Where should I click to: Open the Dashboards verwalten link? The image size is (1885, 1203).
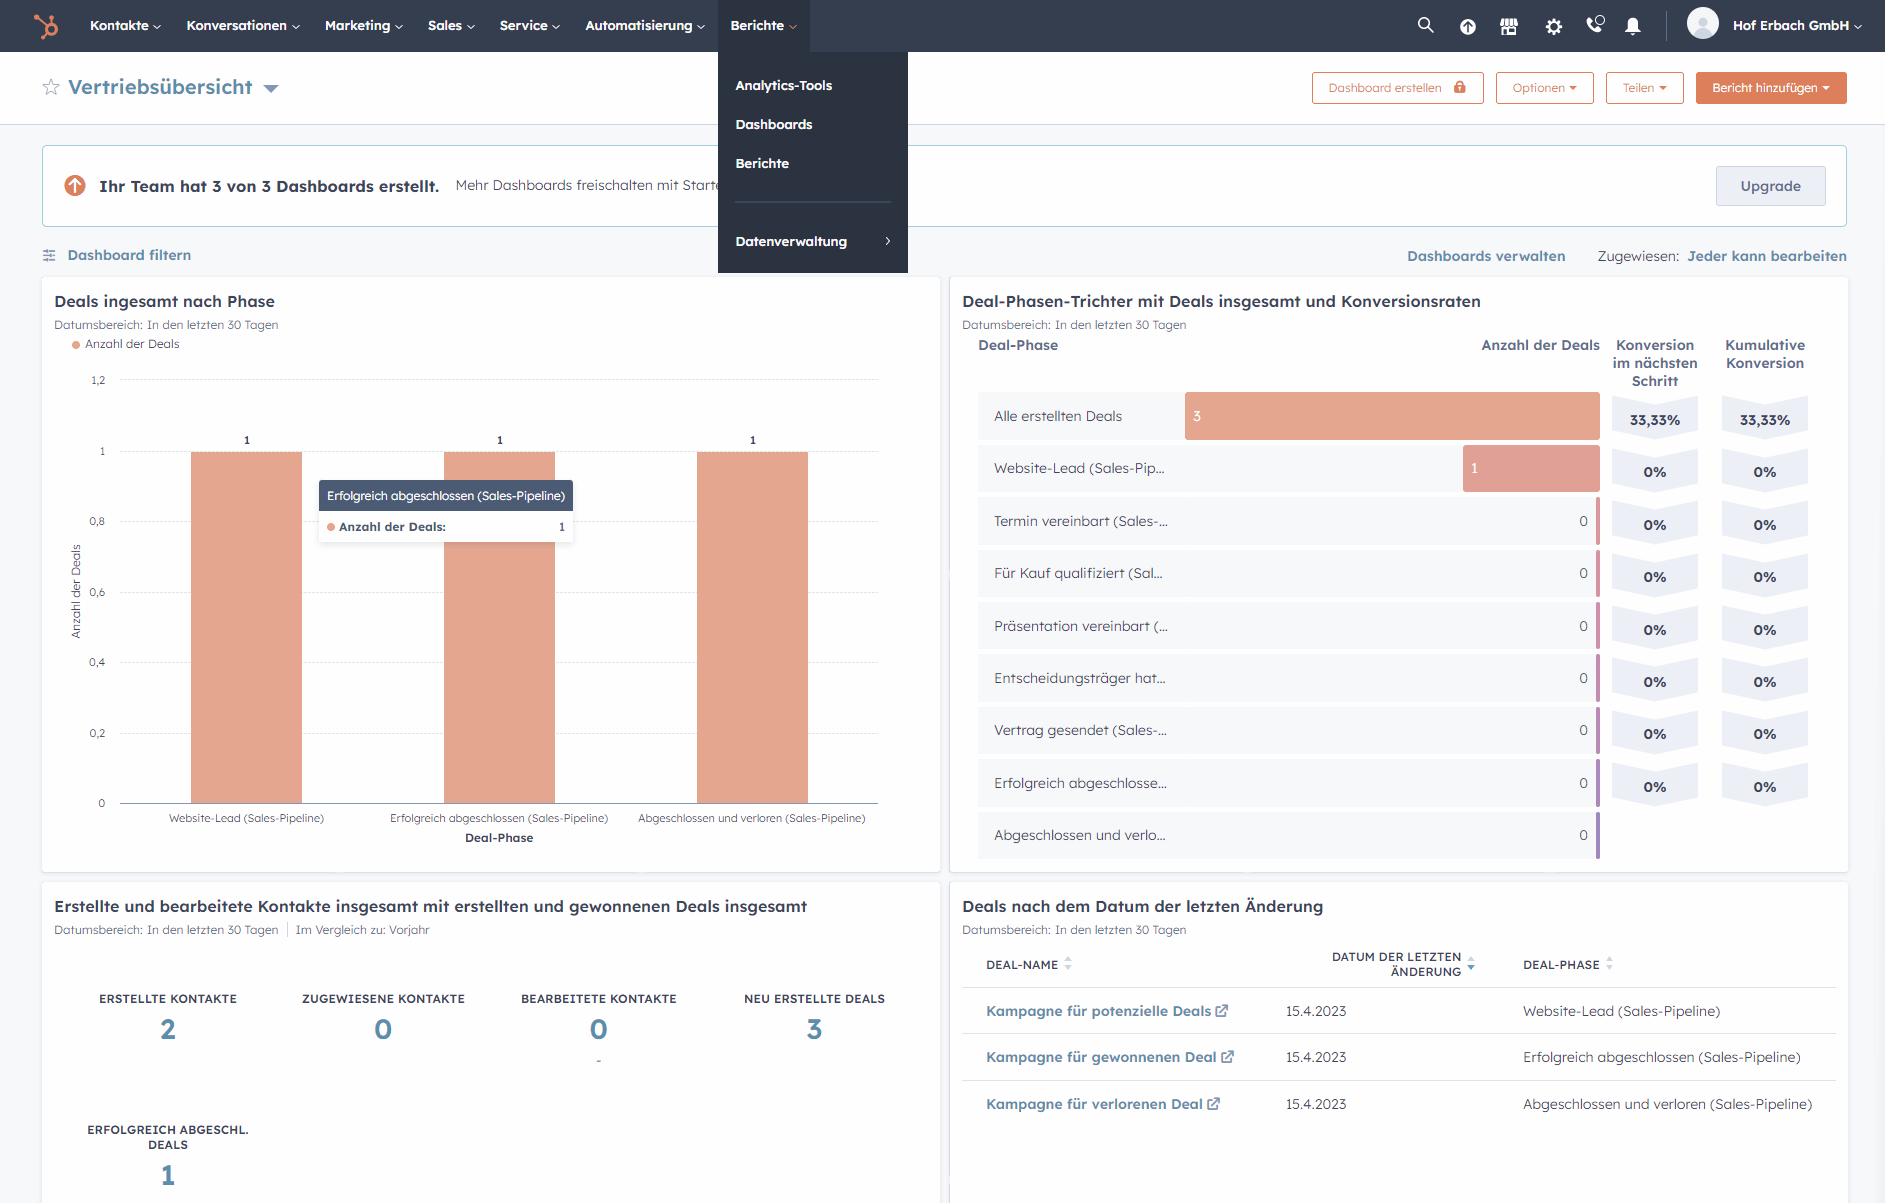click(x=1486, y=255)
